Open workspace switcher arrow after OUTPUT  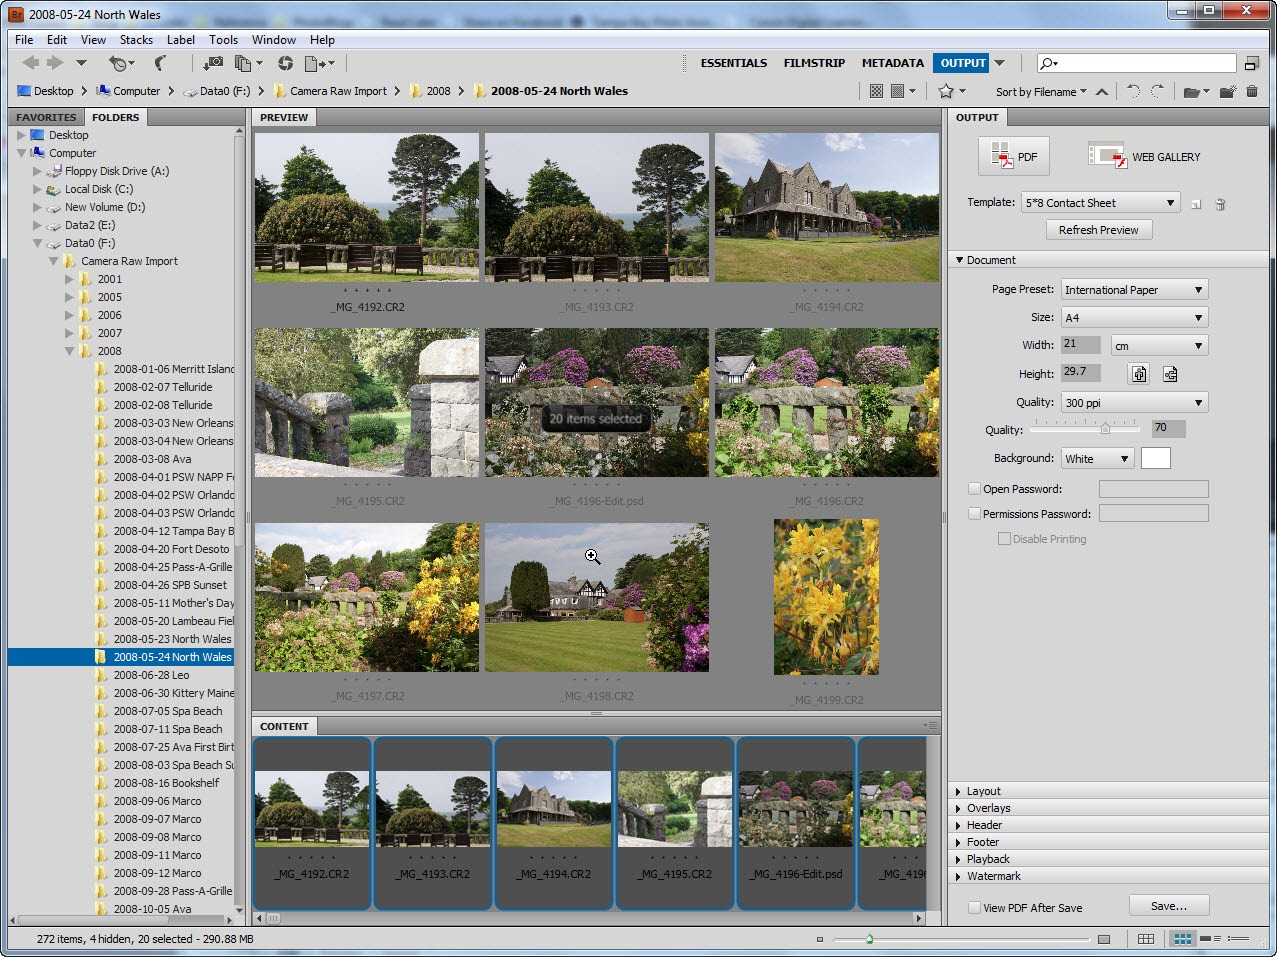pyautogui.click(x=1000, y=63)
